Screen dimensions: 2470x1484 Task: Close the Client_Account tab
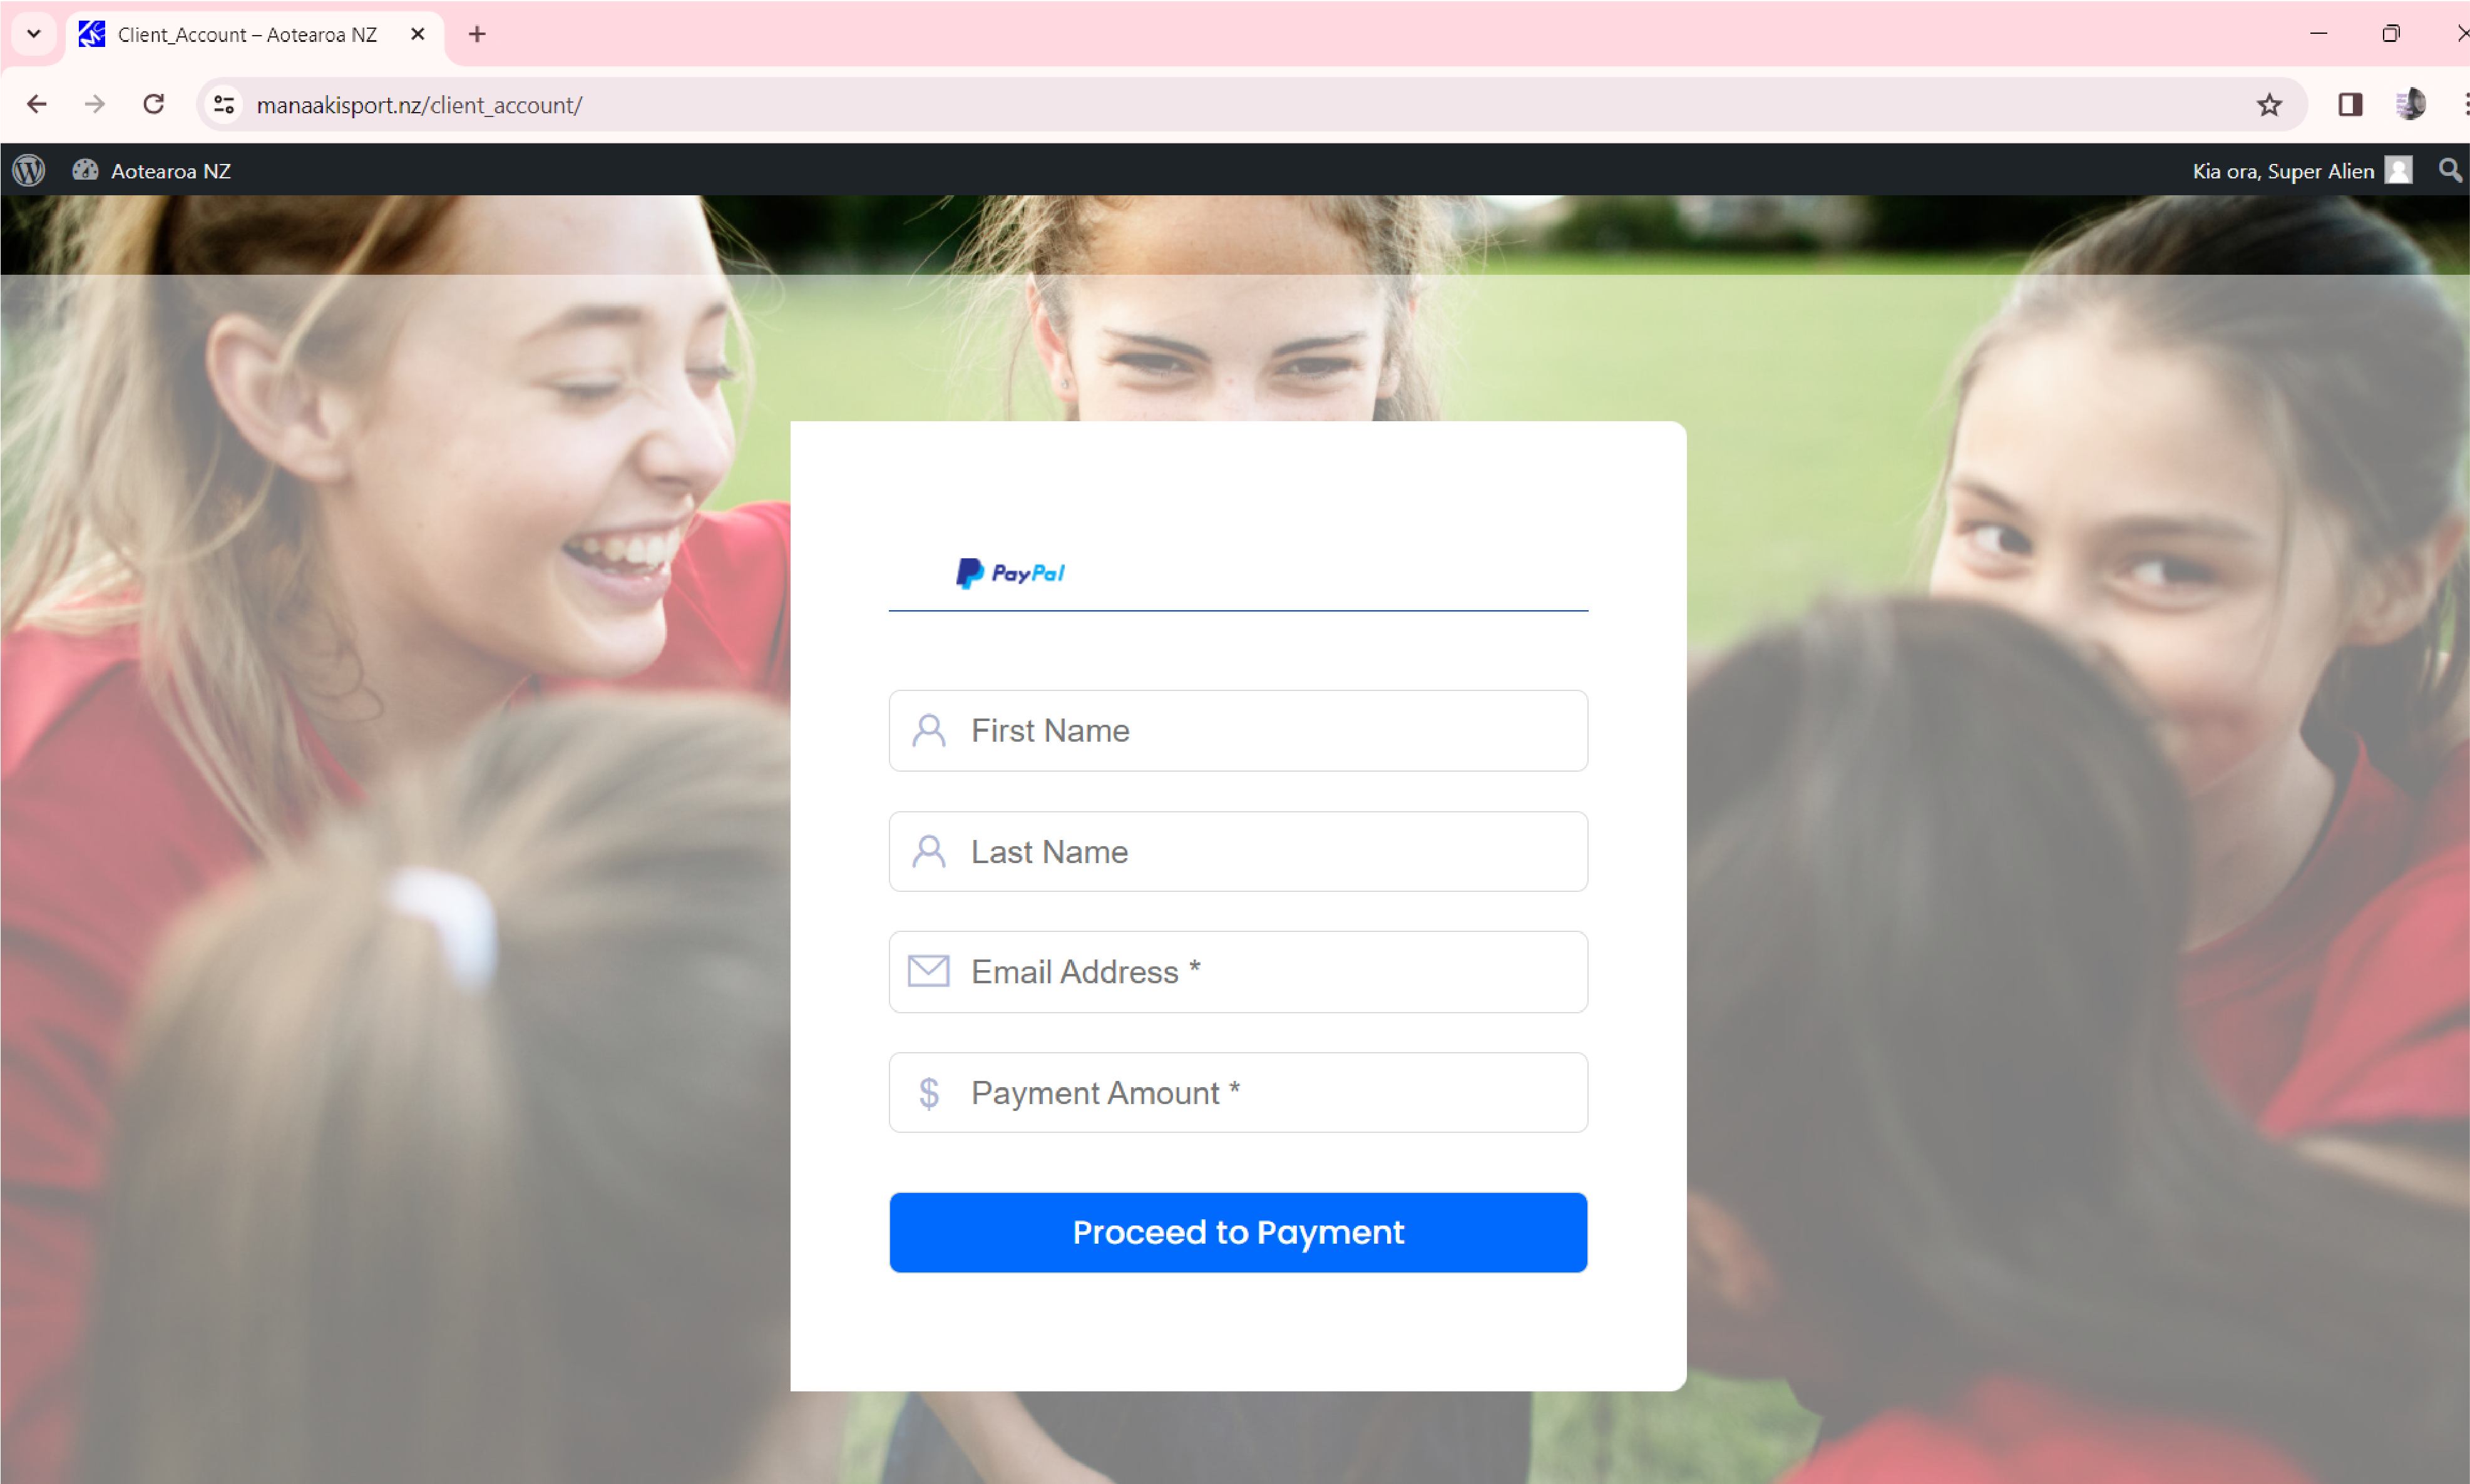click(418, 34)
